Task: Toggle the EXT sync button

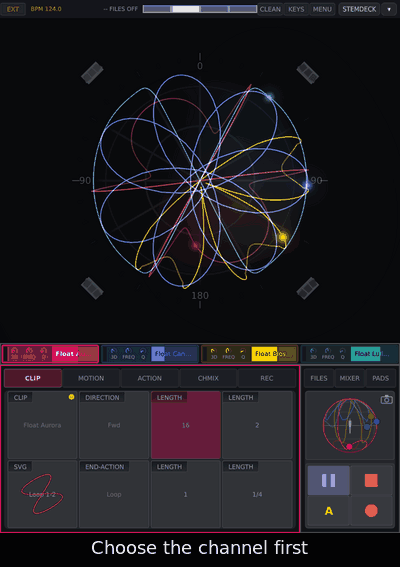Action: [13, 9]
